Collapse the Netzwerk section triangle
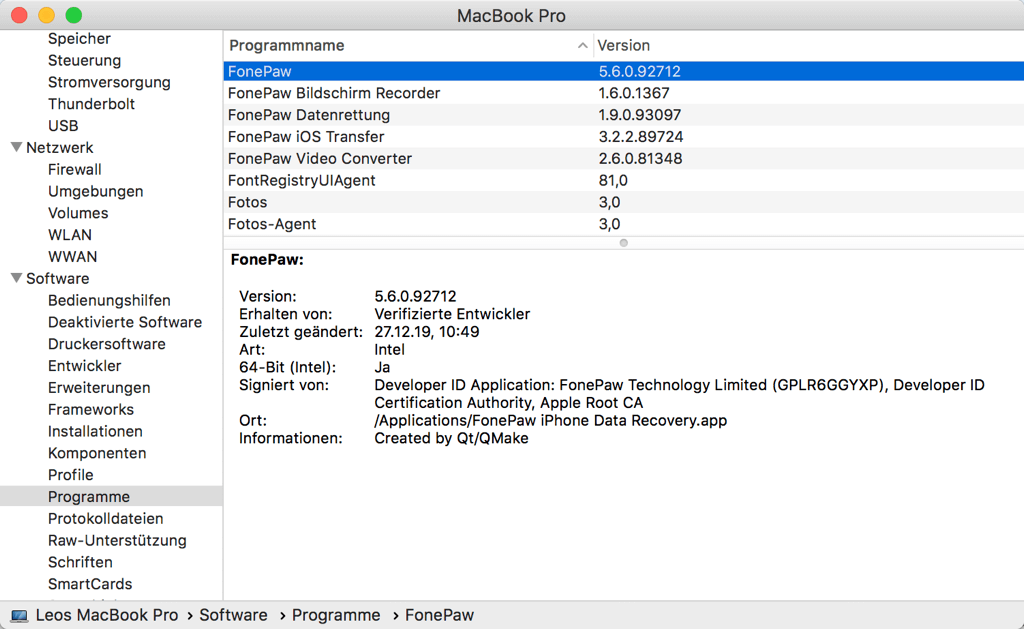1024x629 pixels. coord(17,147)
